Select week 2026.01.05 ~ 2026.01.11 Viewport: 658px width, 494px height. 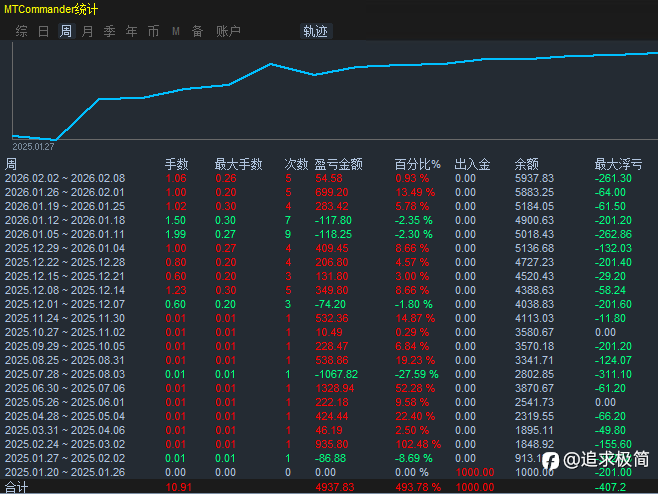(x=65, y=234)
